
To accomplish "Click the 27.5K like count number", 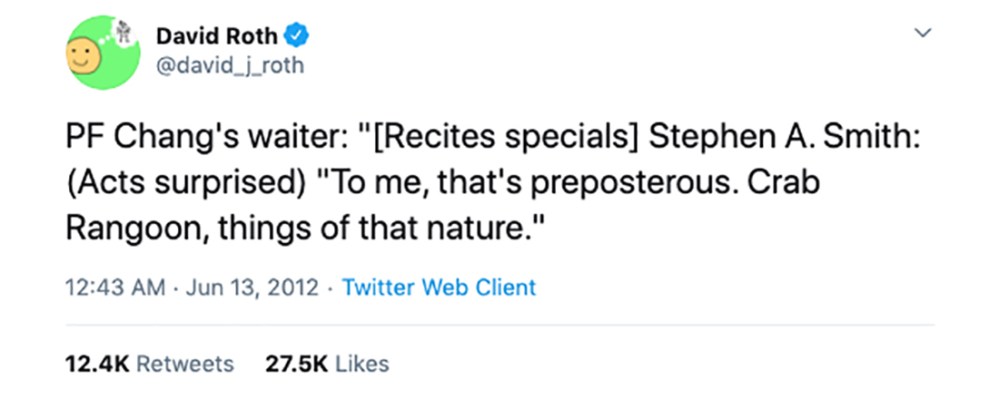I will tap(296, 365).
